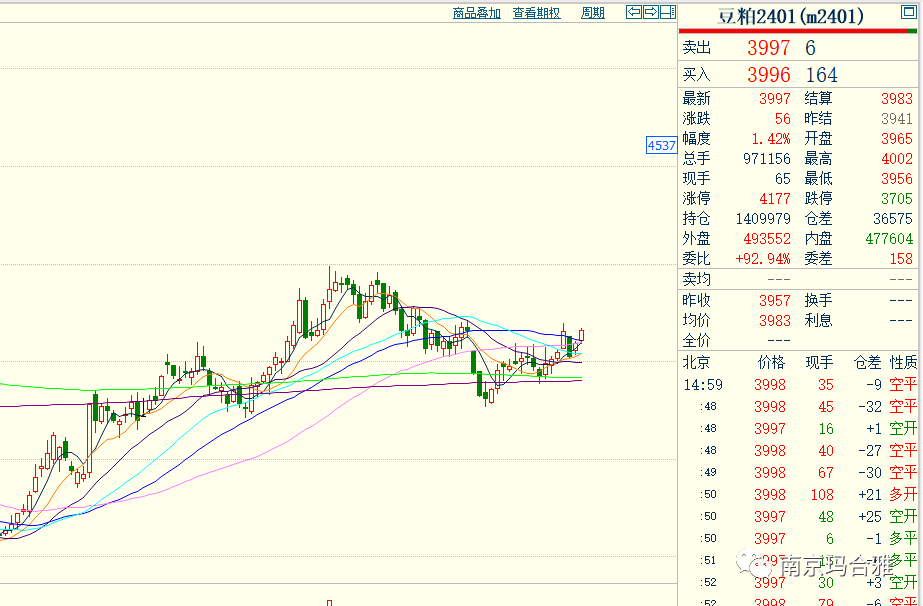923x606 pixels.
Task: Open the 周期 period selector
Action: [x=593, y=13]
